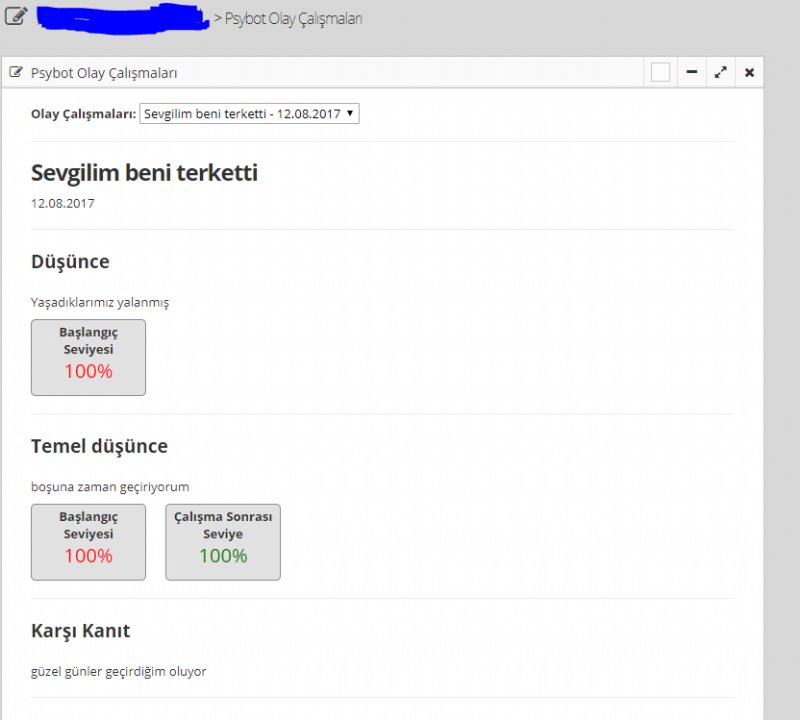The height and width of the screenshot is (720, 800).
Task: Click the panel title 'Psybot Olay Çalışmaları'
Action: click(104, 73)
